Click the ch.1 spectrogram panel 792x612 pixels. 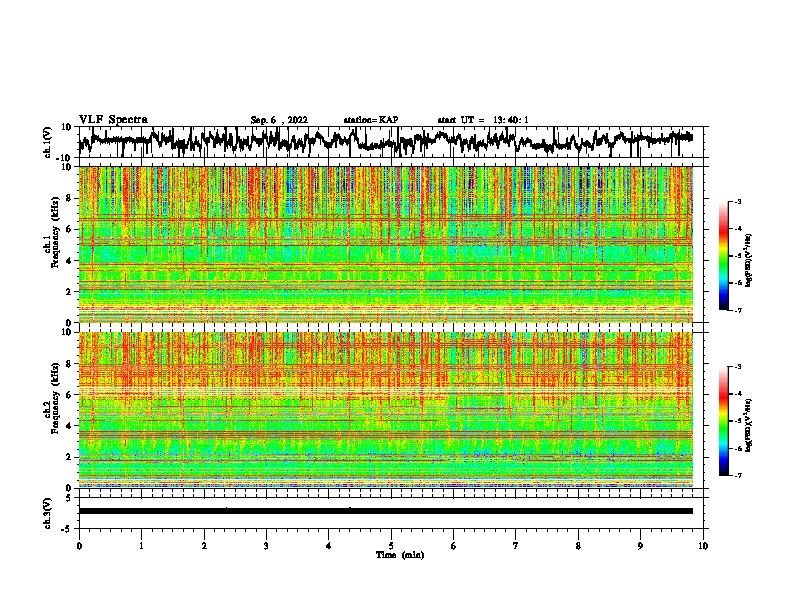point(385,244)
